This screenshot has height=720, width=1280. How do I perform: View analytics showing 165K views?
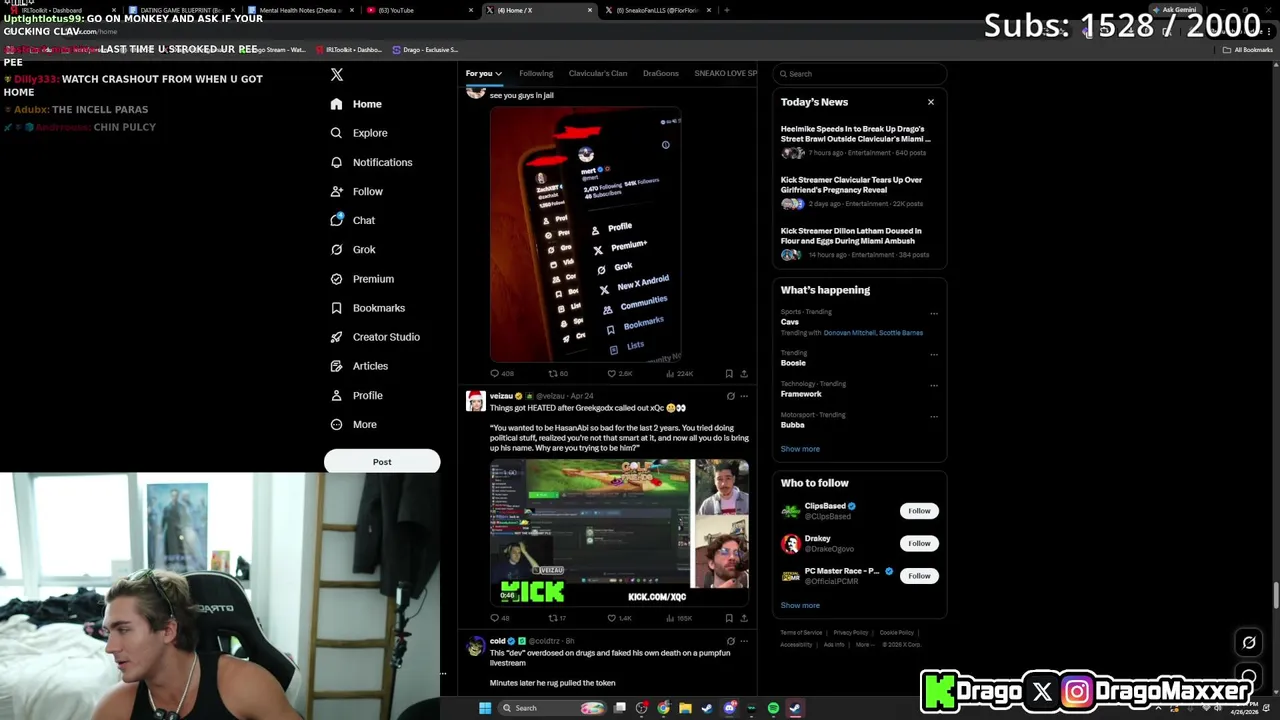679,618
